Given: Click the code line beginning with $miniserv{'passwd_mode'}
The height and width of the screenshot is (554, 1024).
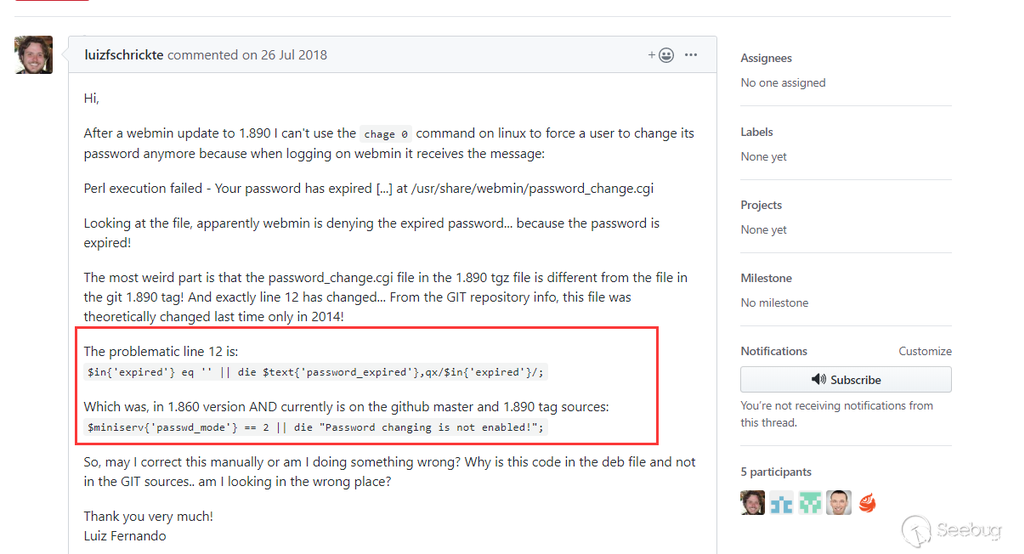Looking at the screenshot, I should [x=316, y=427].
